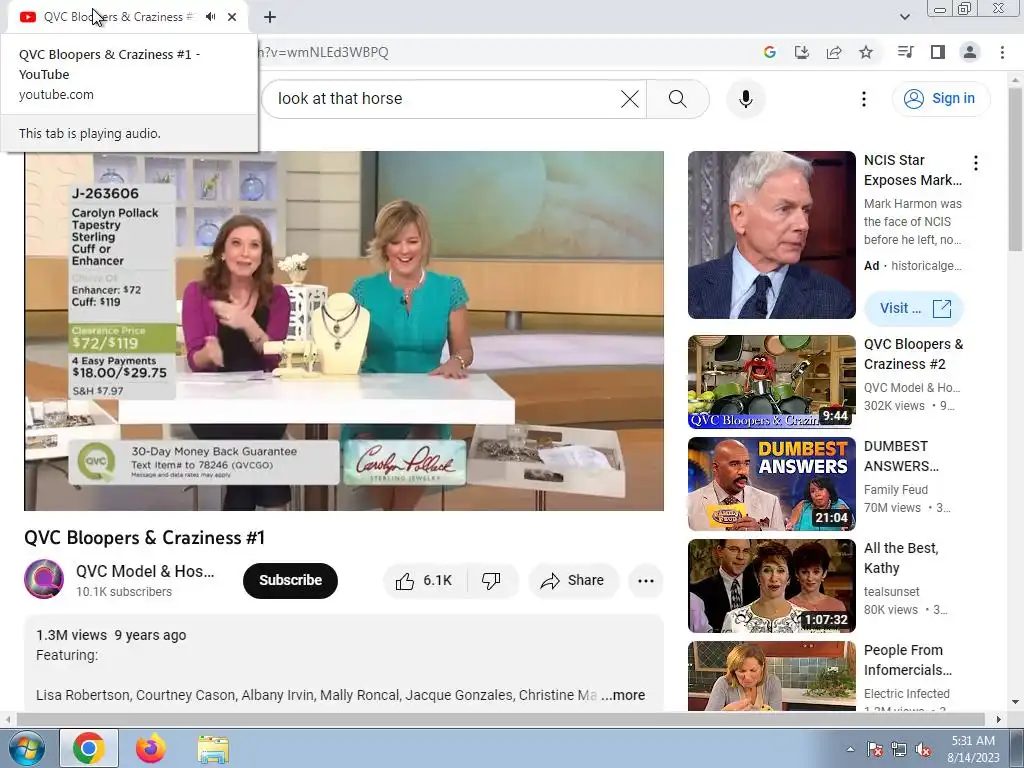
Task: Open Chrome's three-dot menu
Action: pos(1002,52)
